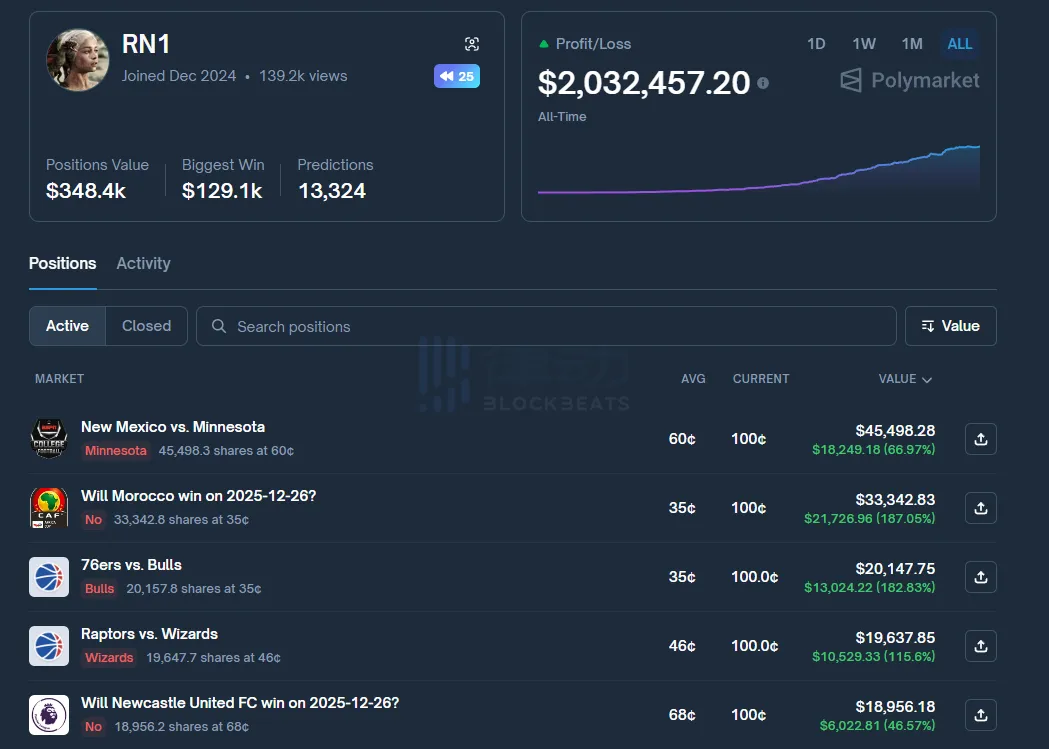Switch to Closed positions filter
1049x749 pixels.
click(x=146, y=326)
